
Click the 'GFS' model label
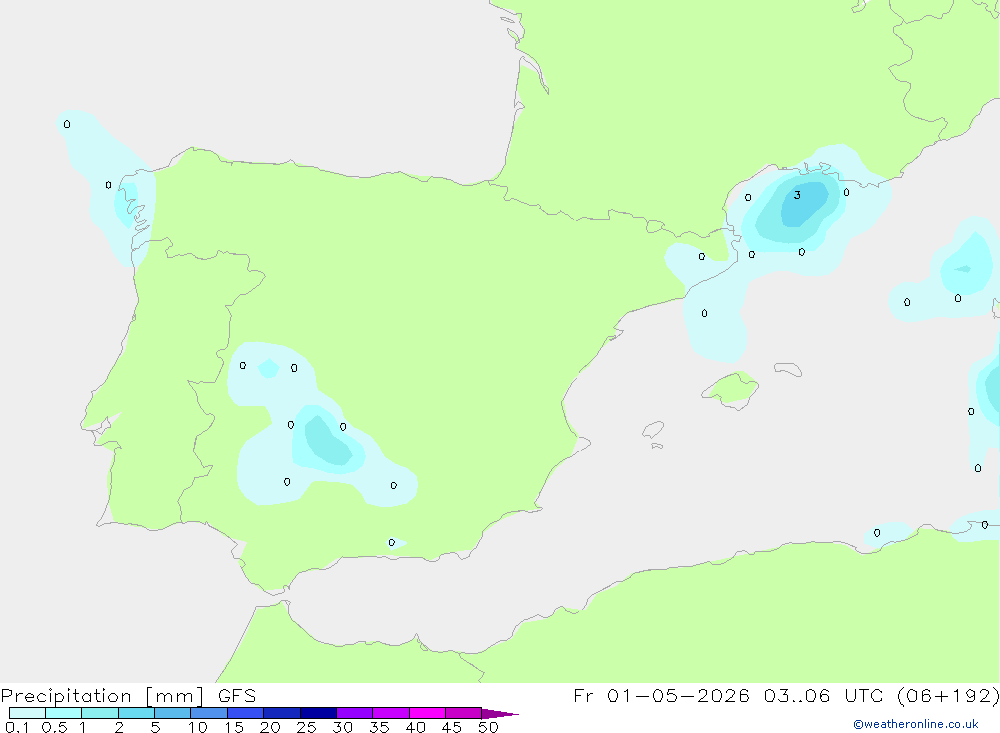click(237, 696)
